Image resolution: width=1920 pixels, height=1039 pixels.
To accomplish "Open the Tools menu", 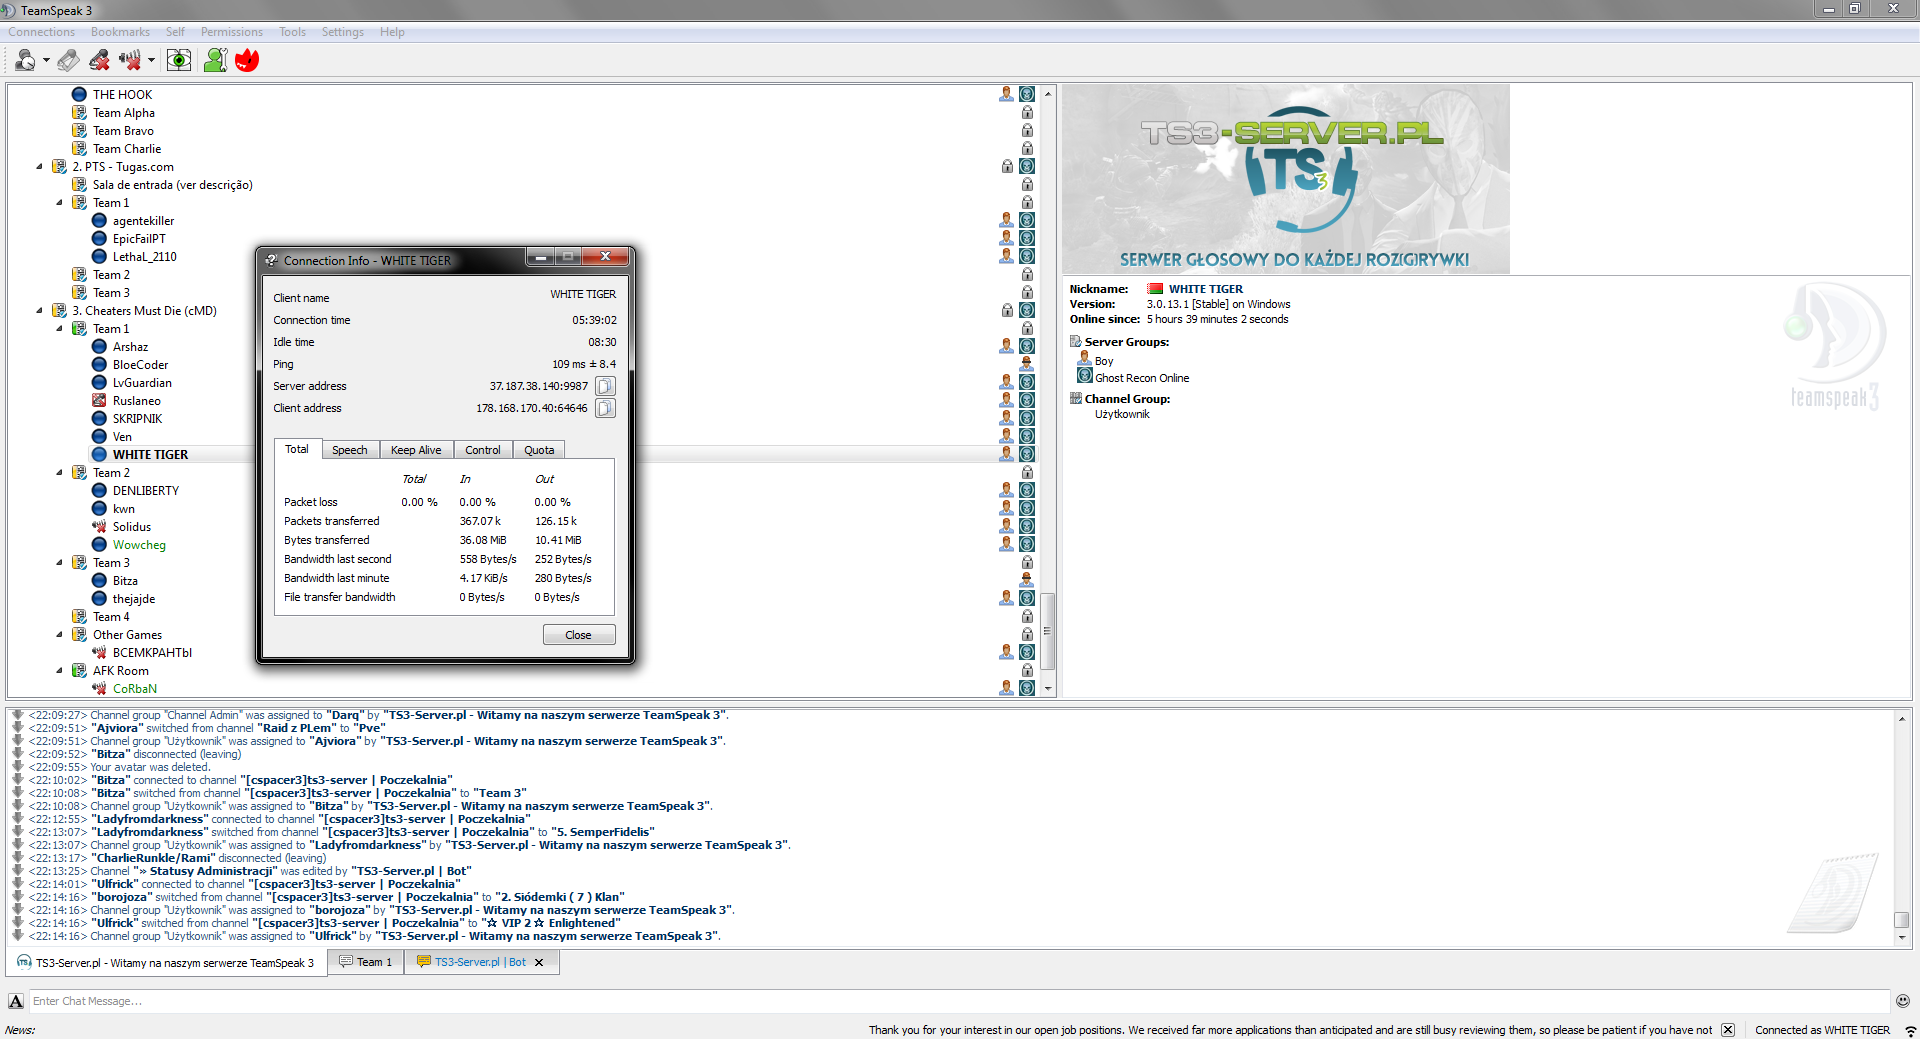I will click(293, 32).
